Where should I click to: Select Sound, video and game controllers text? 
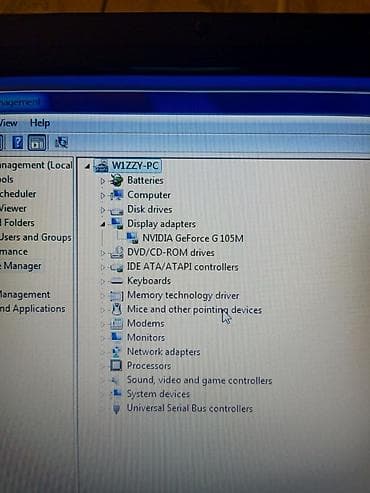coord(199,380)
